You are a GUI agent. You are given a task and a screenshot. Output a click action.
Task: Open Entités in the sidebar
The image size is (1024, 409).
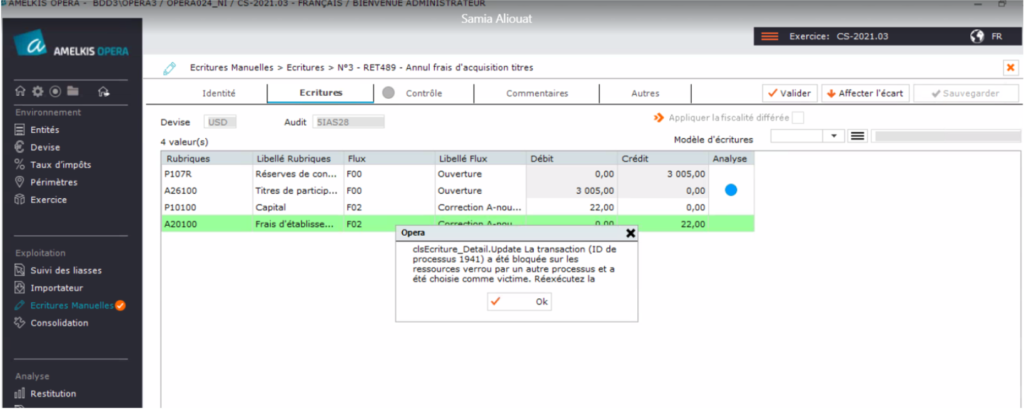(45, 130)
